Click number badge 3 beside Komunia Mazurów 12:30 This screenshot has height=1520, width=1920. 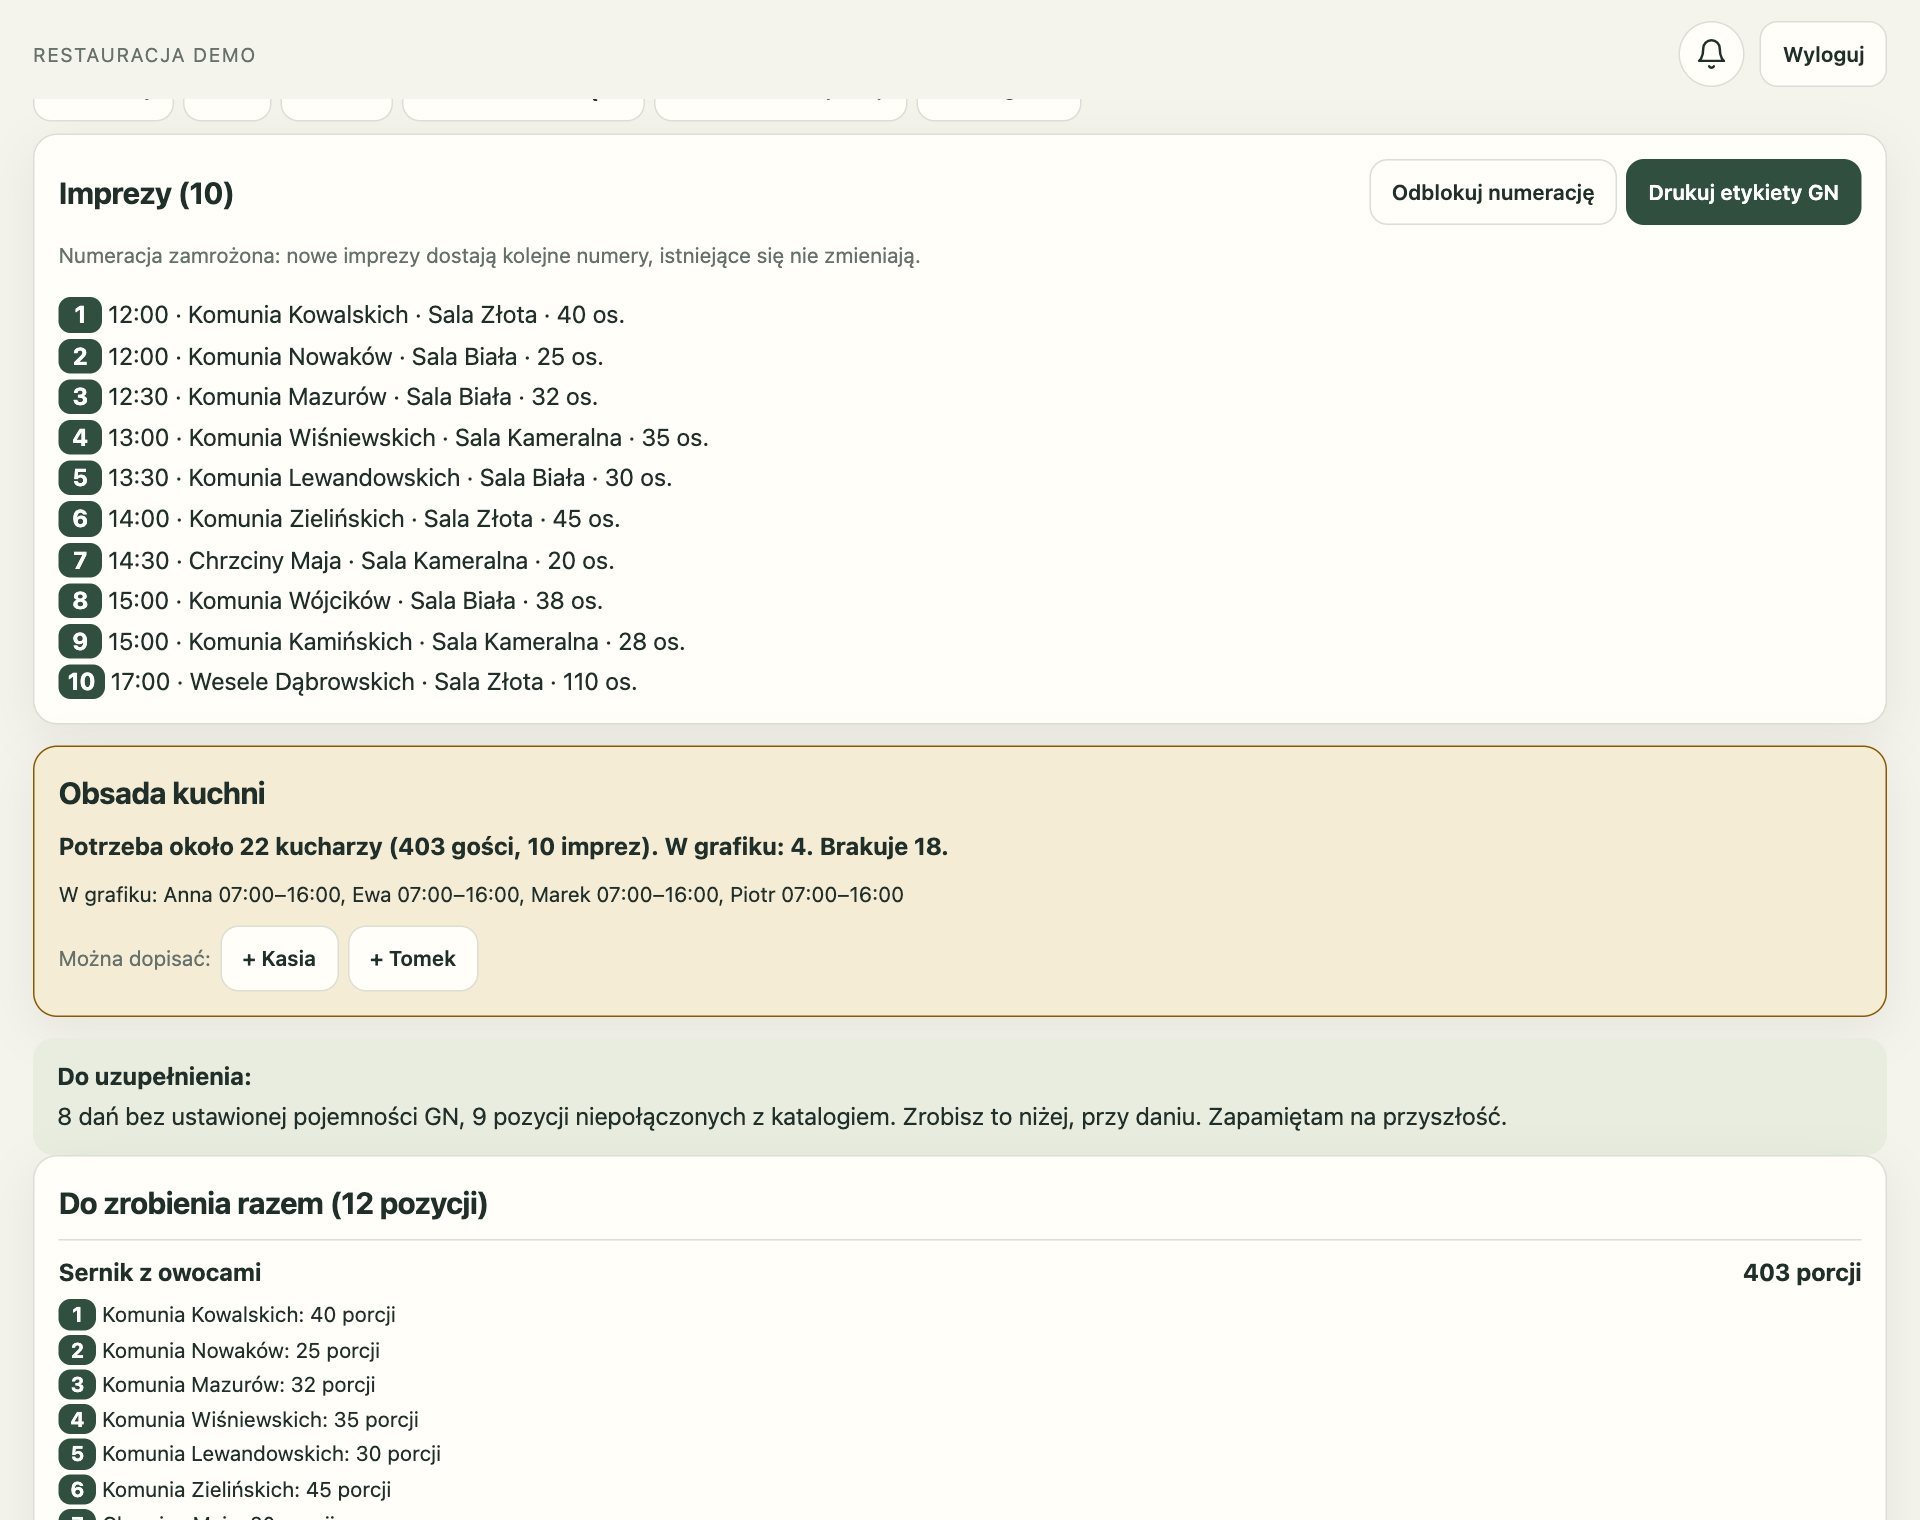click(80, 397)
